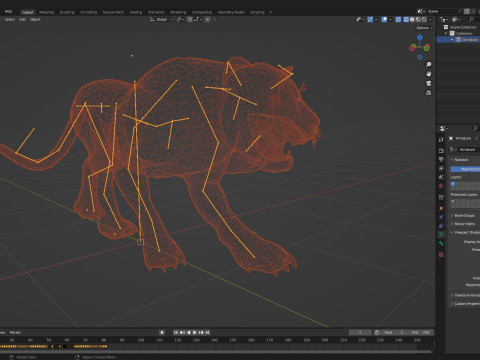Image resolution: width=480 pixels, height=360 pixels.
Task: Toggle first box under Protected Layers
Action: click(x=453, y=201)
